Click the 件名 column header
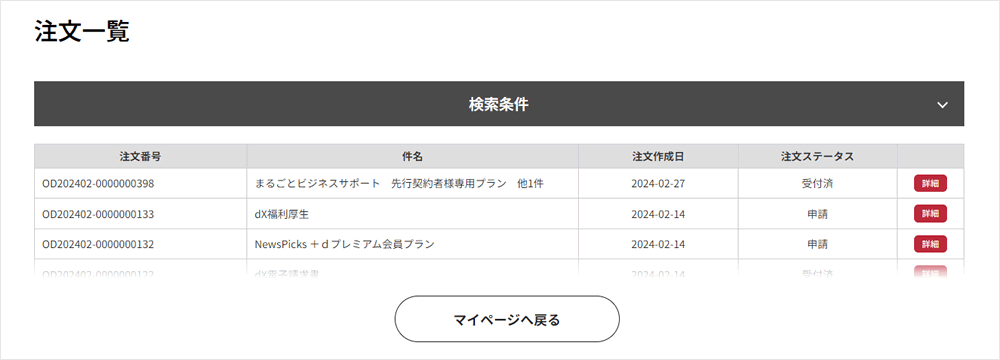This screenshot has width=1000, height=360. [413, 156]
